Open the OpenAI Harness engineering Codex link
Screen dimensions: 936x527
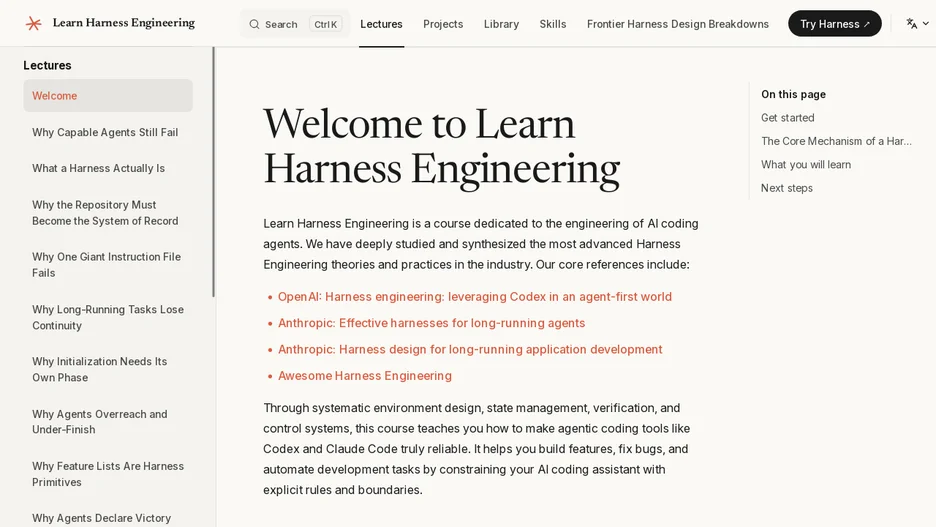point(475,297)
